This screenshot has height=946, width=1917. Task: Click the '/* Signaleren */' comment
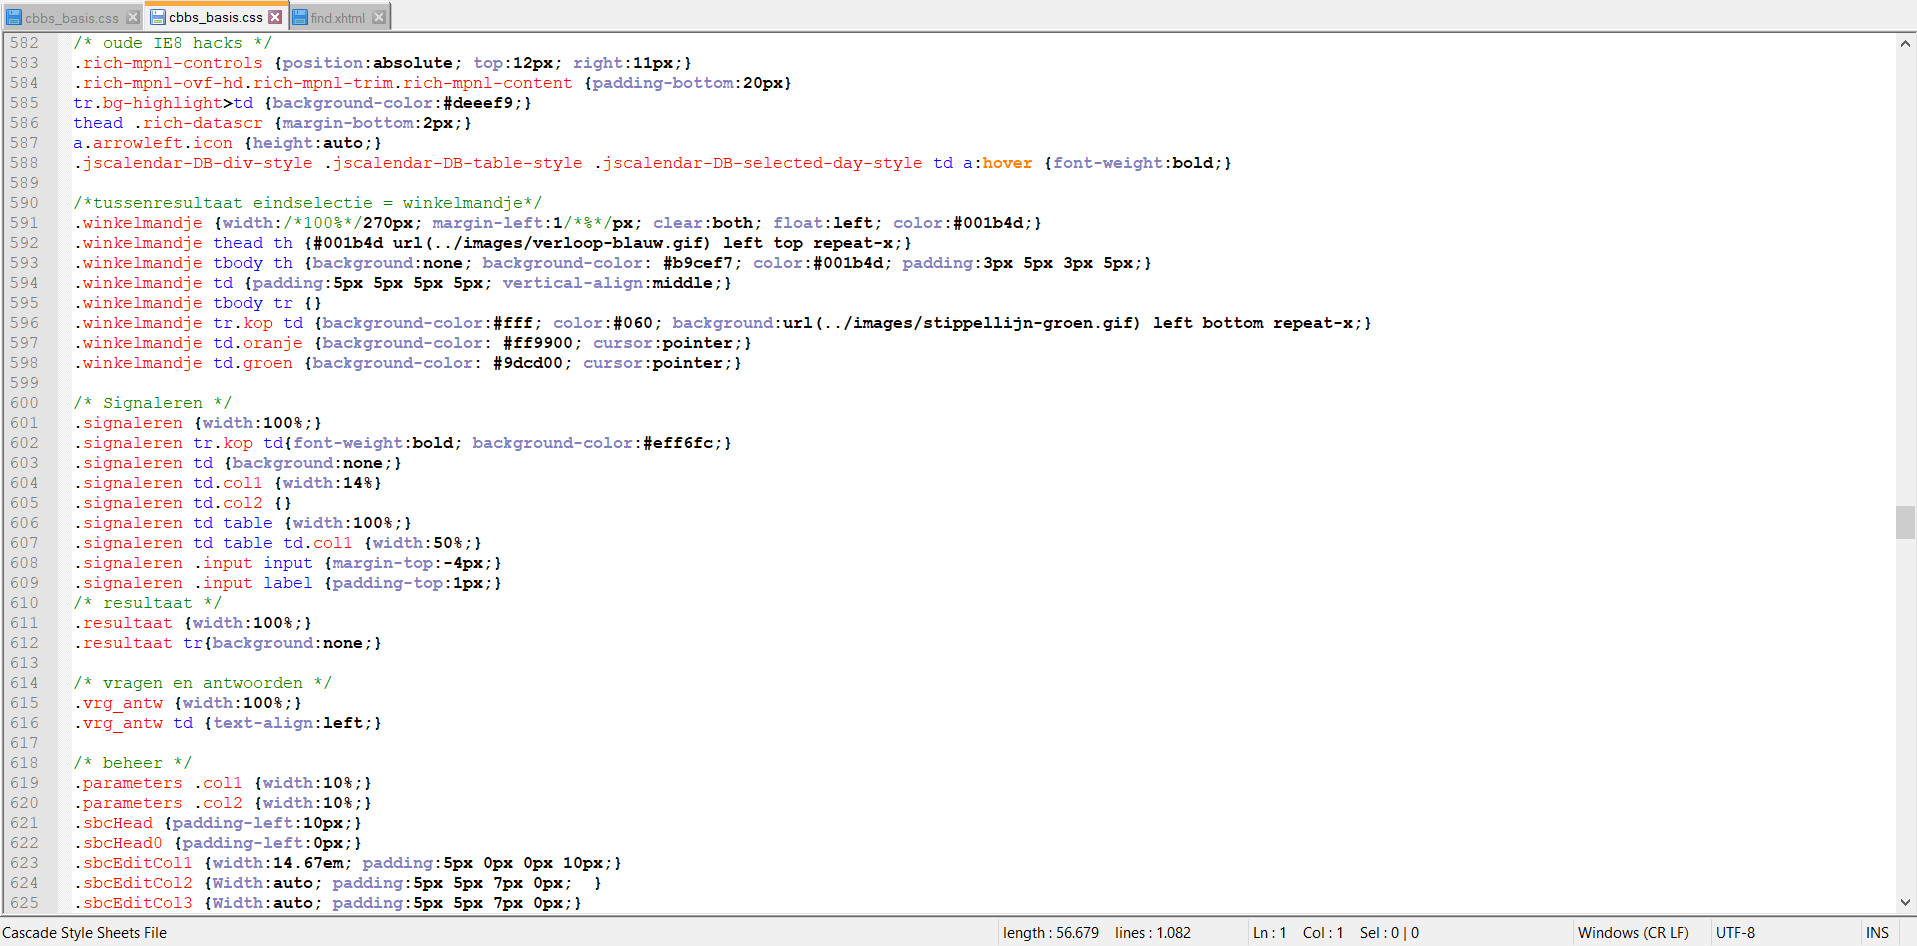[x=152, y=403]
